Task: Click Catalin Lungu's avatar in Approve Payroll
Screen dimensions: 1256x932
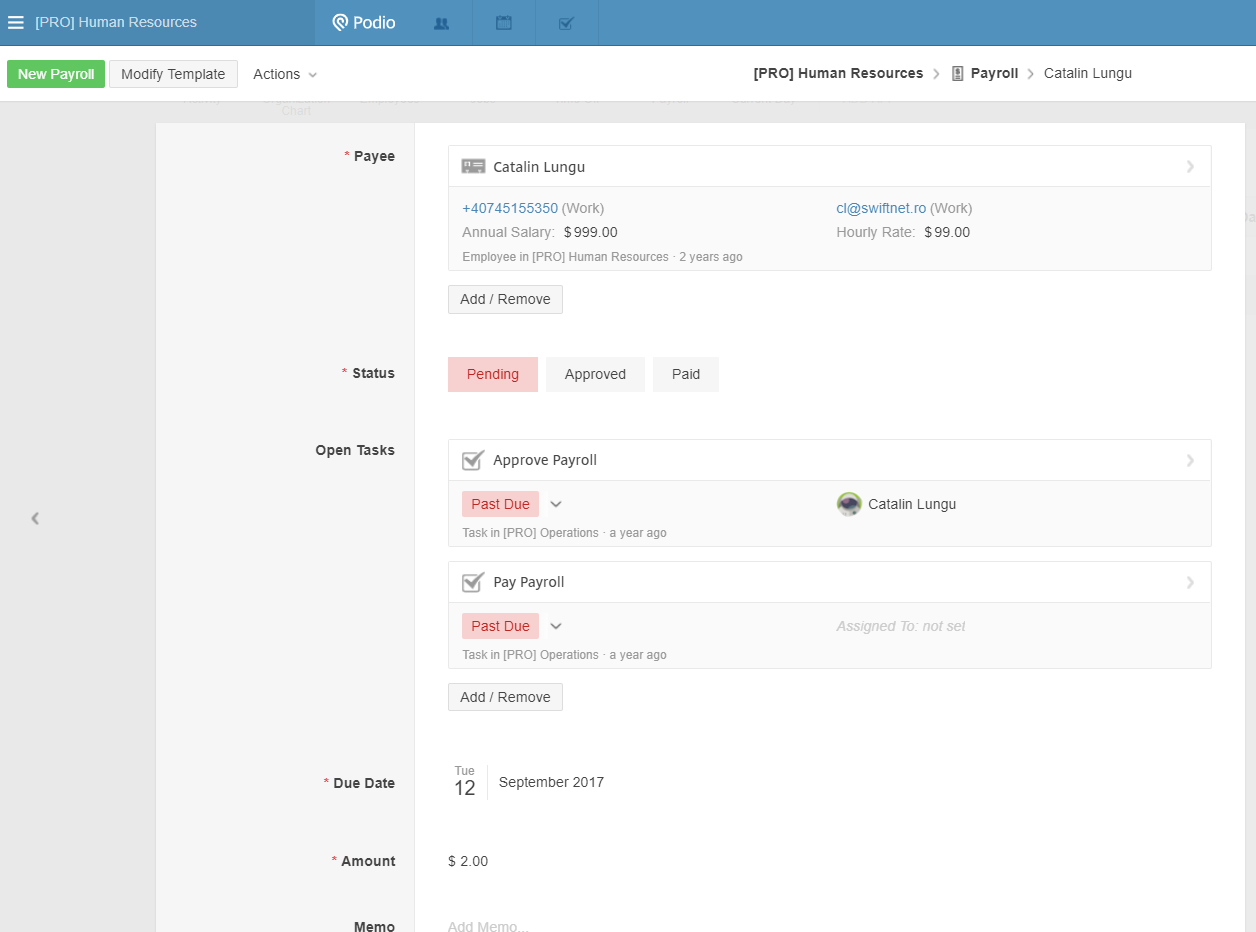Action: point(849,504)
